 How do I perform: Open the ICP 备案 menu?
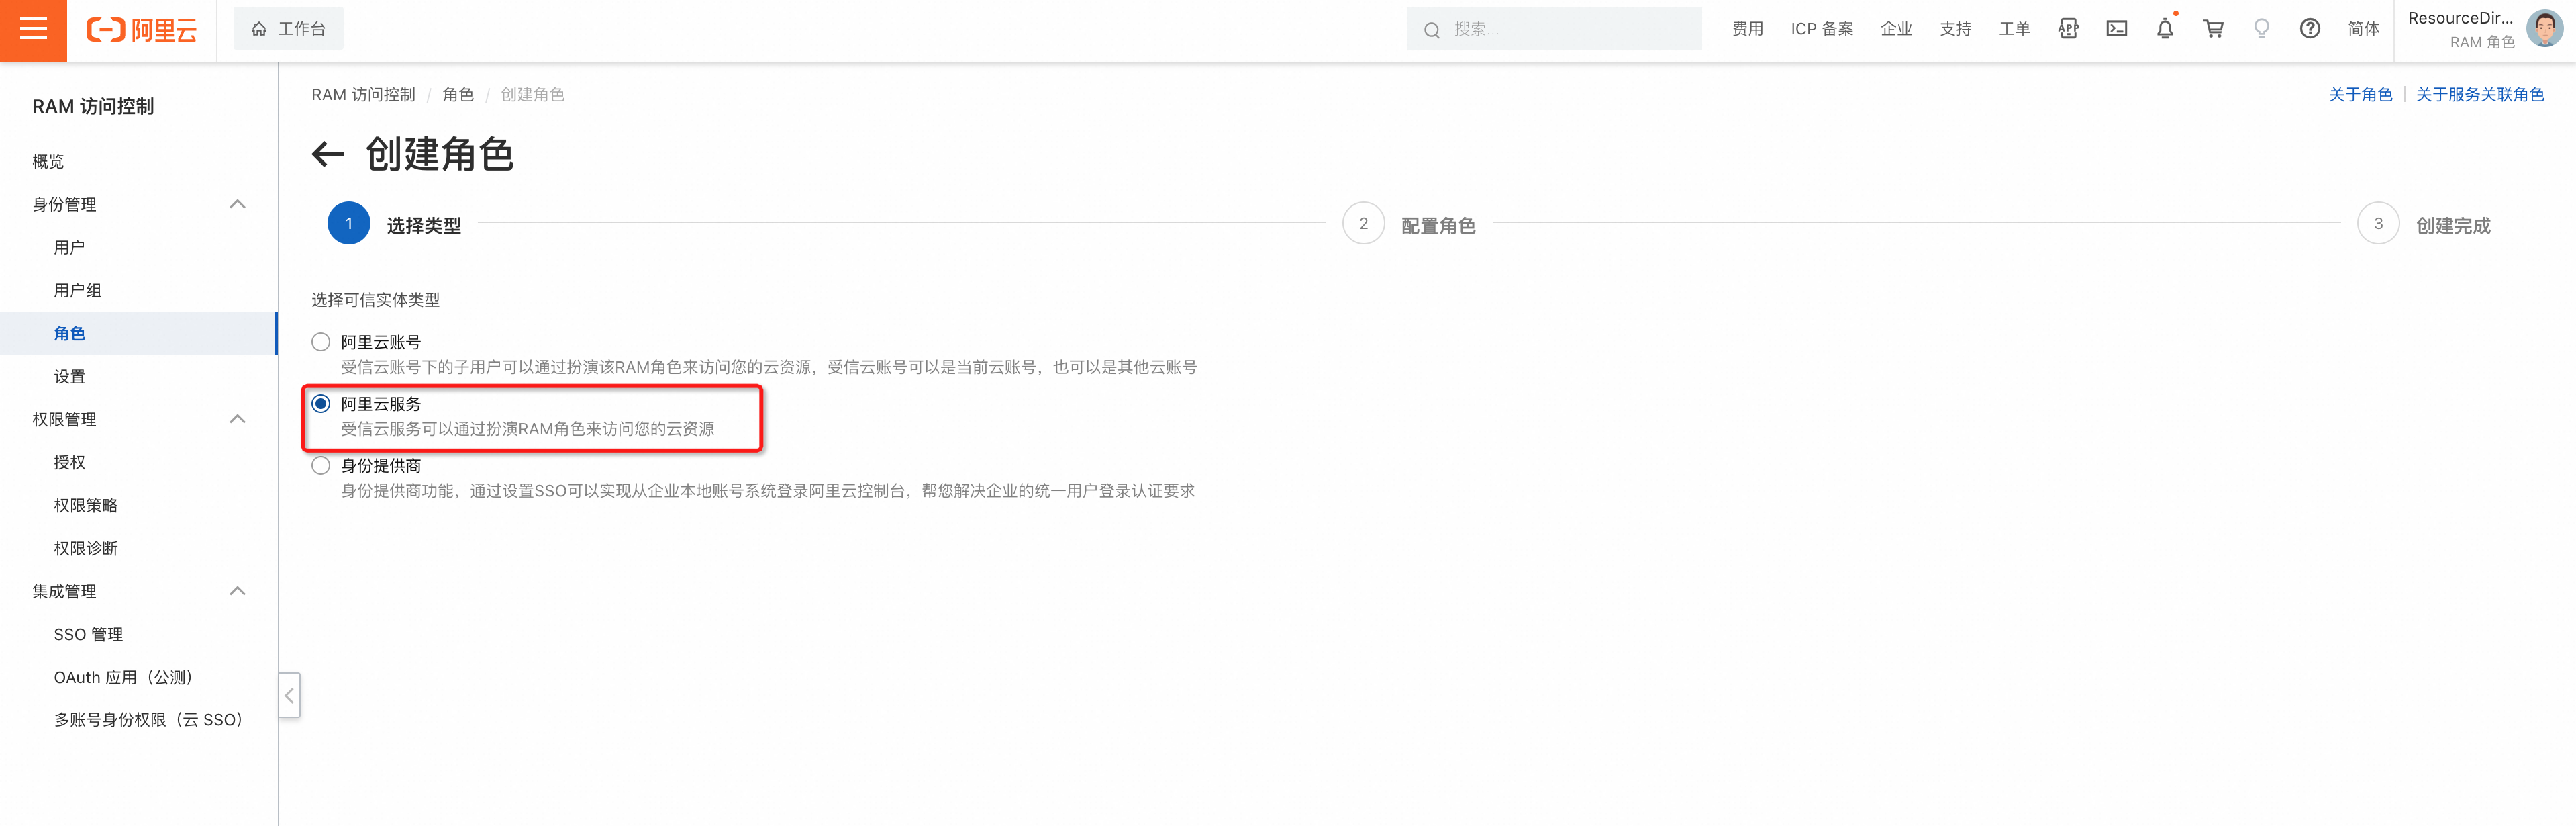click(x=1821, y=29)
